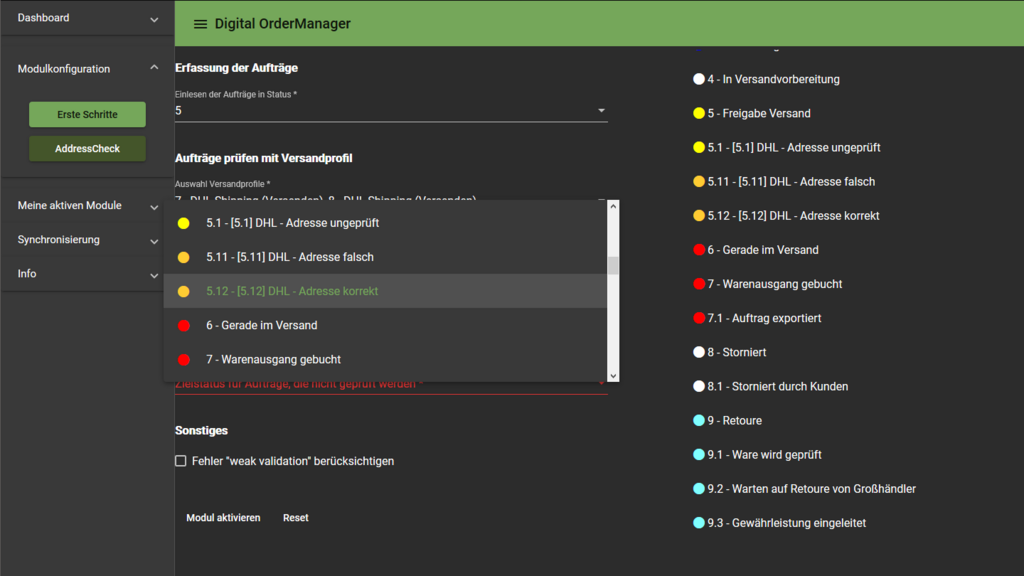The image size is (1024, 576).
Task: Click the cyan dot next to 9 - Retoure in legend
Action: pyautogui.click(x=699, y=421)
